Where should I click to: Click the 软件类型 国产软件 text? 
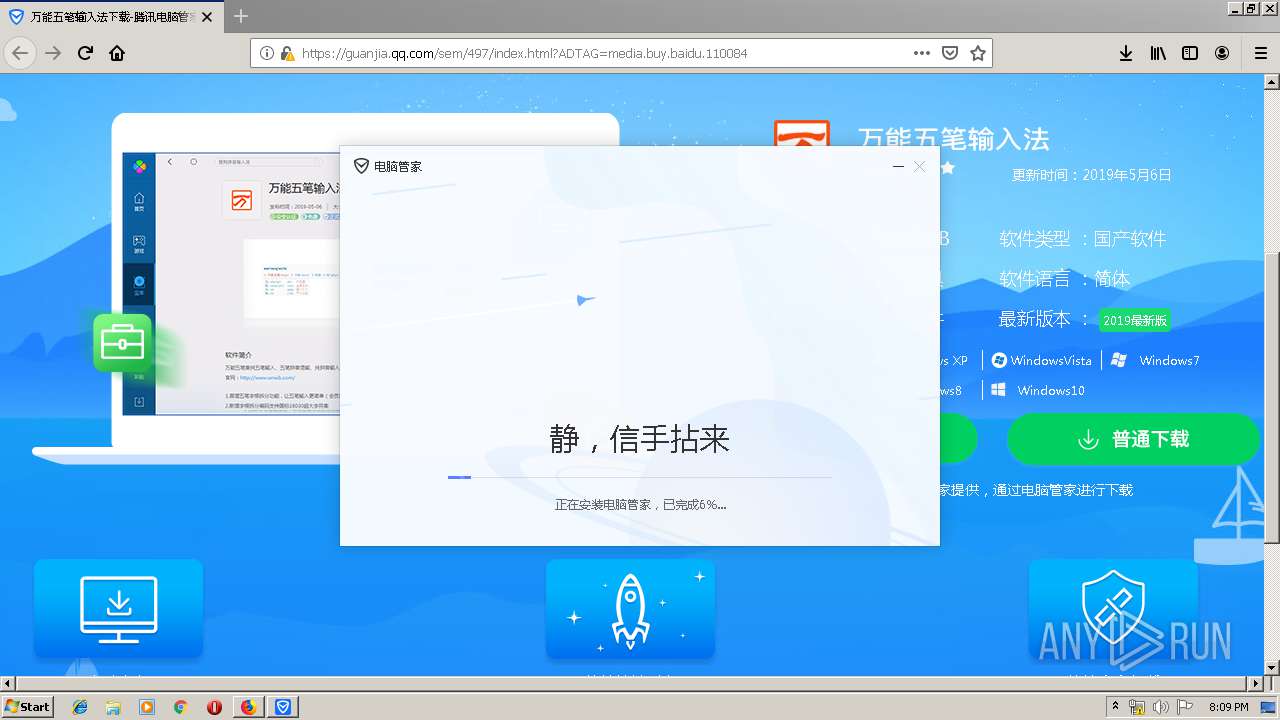[x=1082, y=239]
